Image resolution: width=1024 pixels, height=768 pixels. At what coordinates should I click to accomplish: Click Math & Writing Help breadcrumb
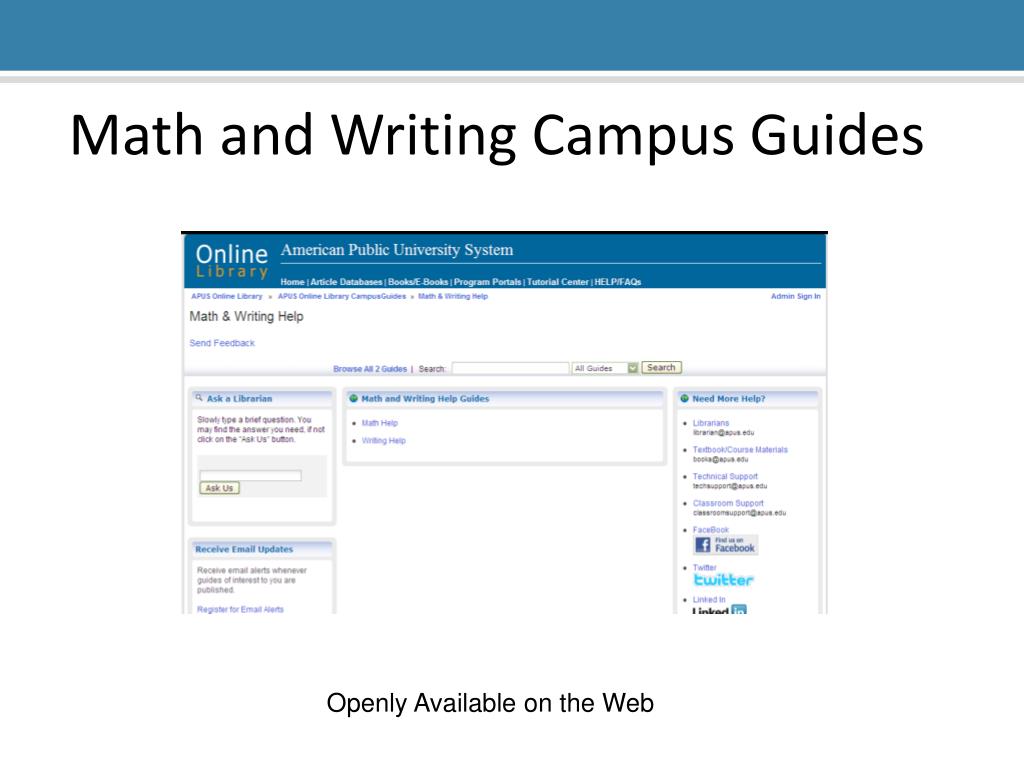[x=453, y=296]
